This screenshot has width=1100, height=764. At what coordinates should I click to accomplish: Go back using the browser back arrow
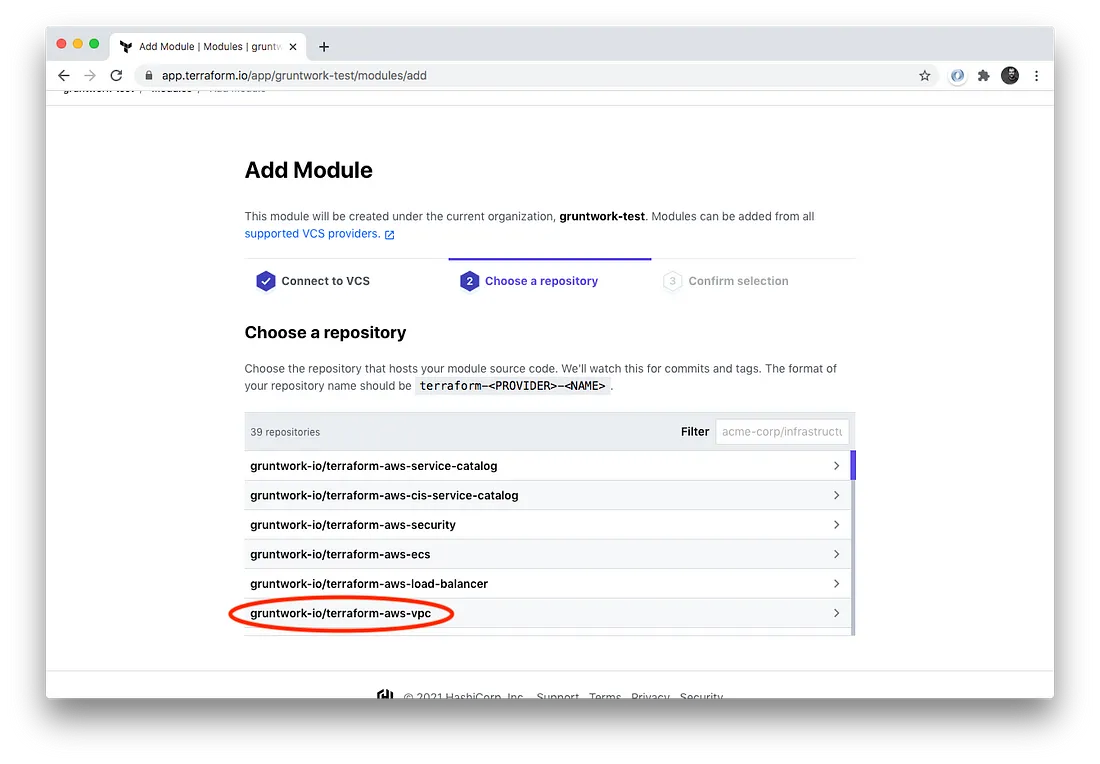point(64,75)
